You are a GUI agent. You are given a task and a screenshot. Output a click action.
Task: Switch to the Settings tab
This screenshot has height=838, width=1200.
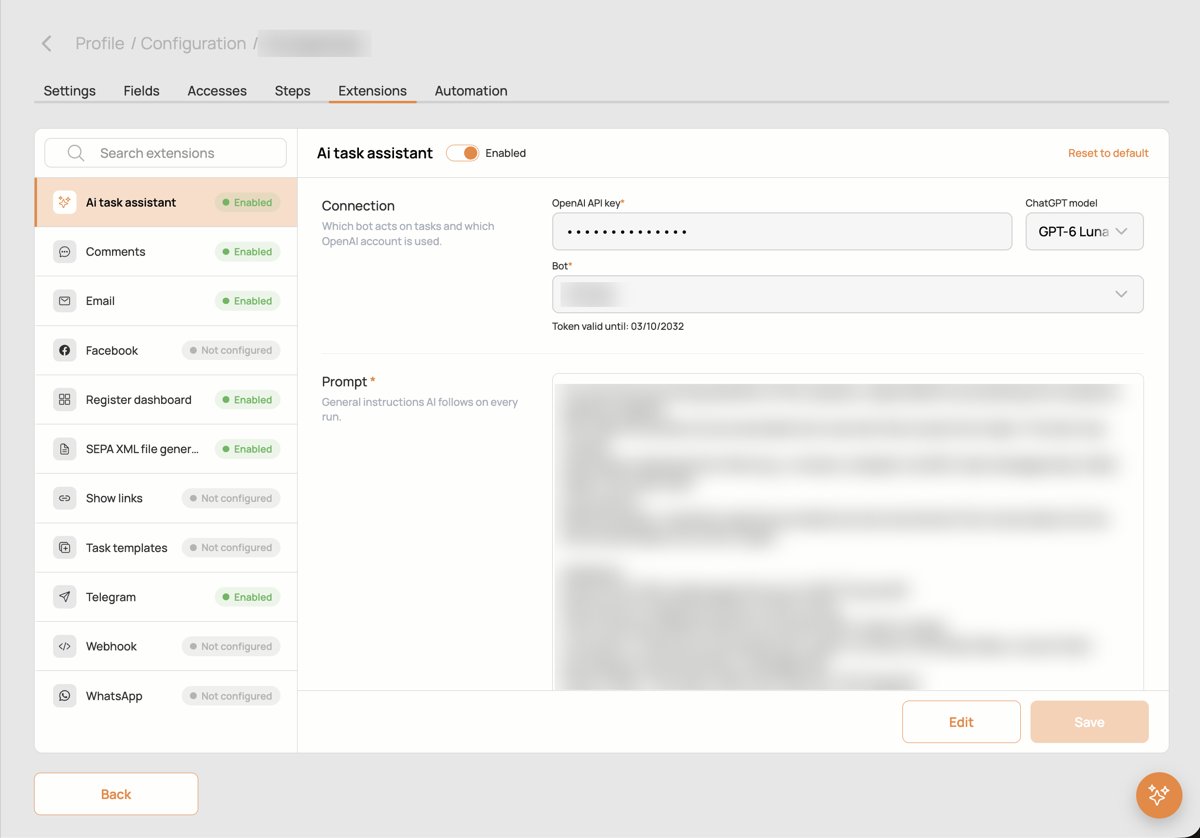70,91
